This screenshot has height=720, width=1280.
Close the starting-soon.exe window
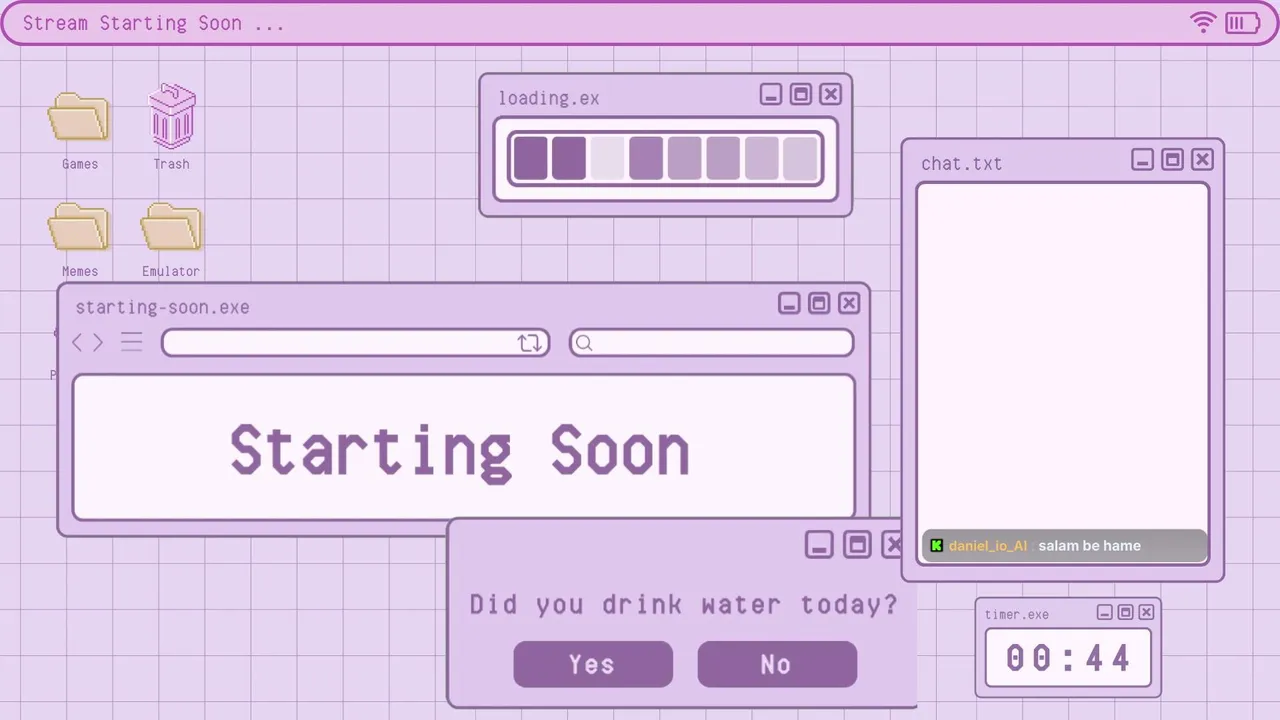[x=849, y=303]
